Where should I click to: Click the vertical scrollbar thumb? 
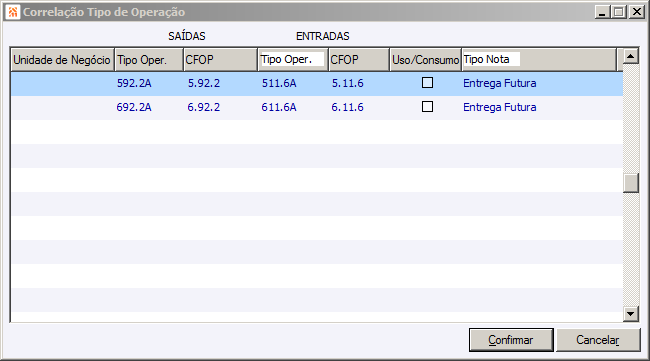pos(631,183)
